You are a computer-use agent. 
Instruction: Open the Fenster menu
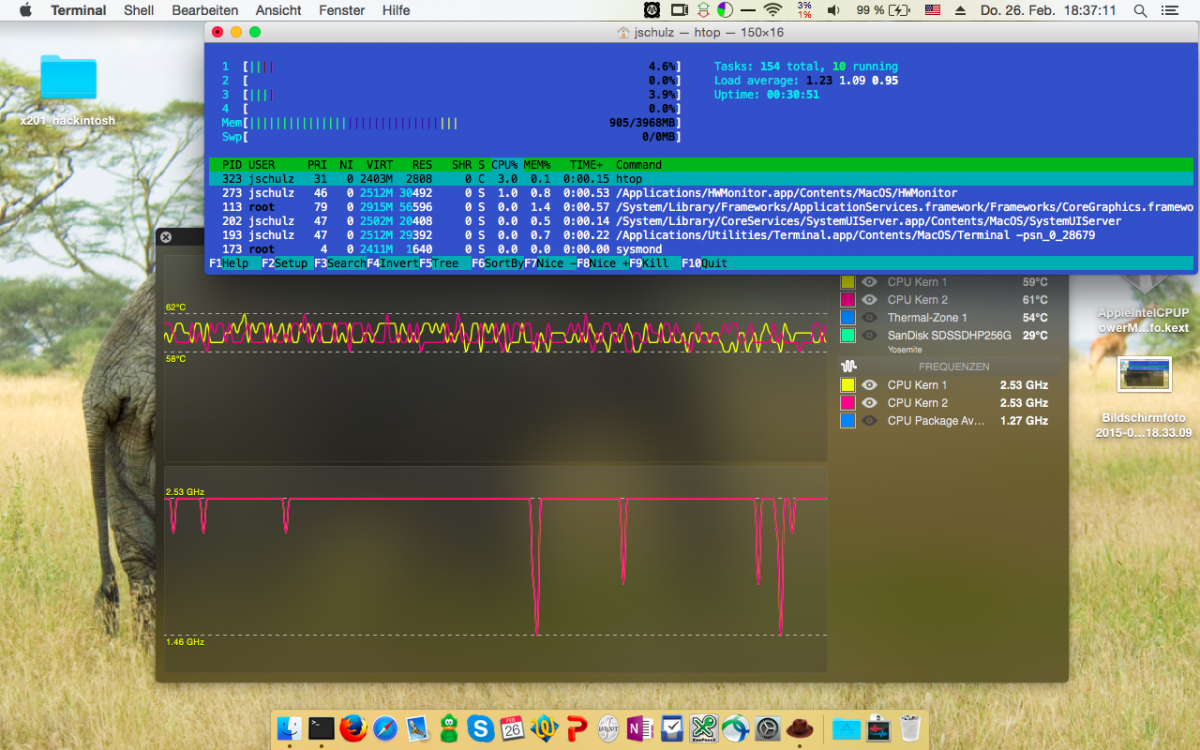tap(341, 10)
